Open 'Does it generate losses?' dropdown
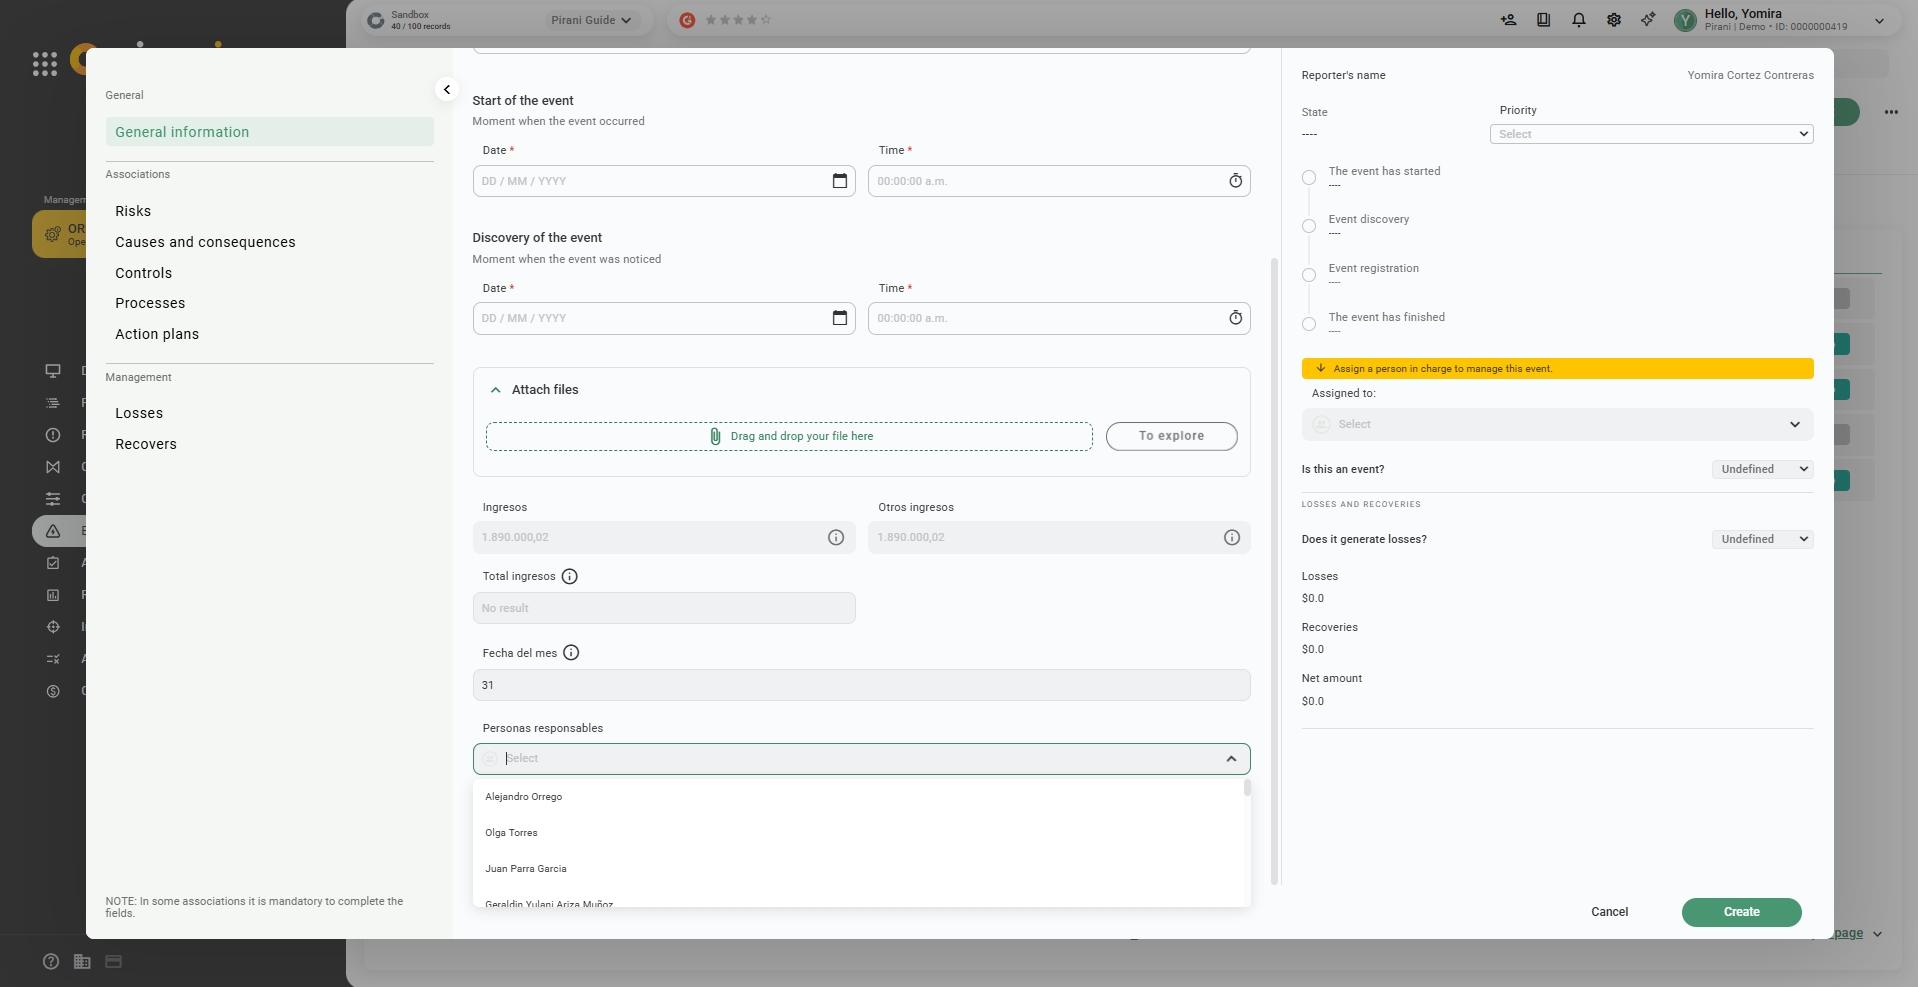 [x=1762, y=539]
